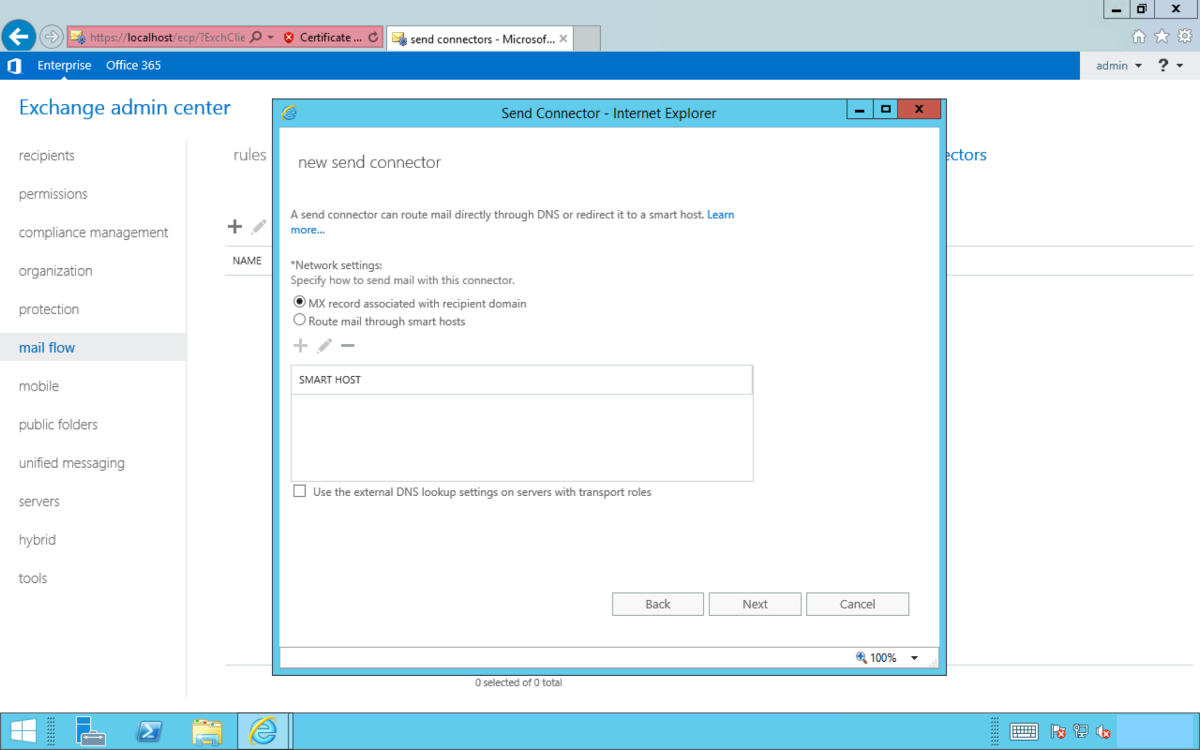
Task: Open Windows PowerShell from the taskbar
Action: tap(149, 731)
